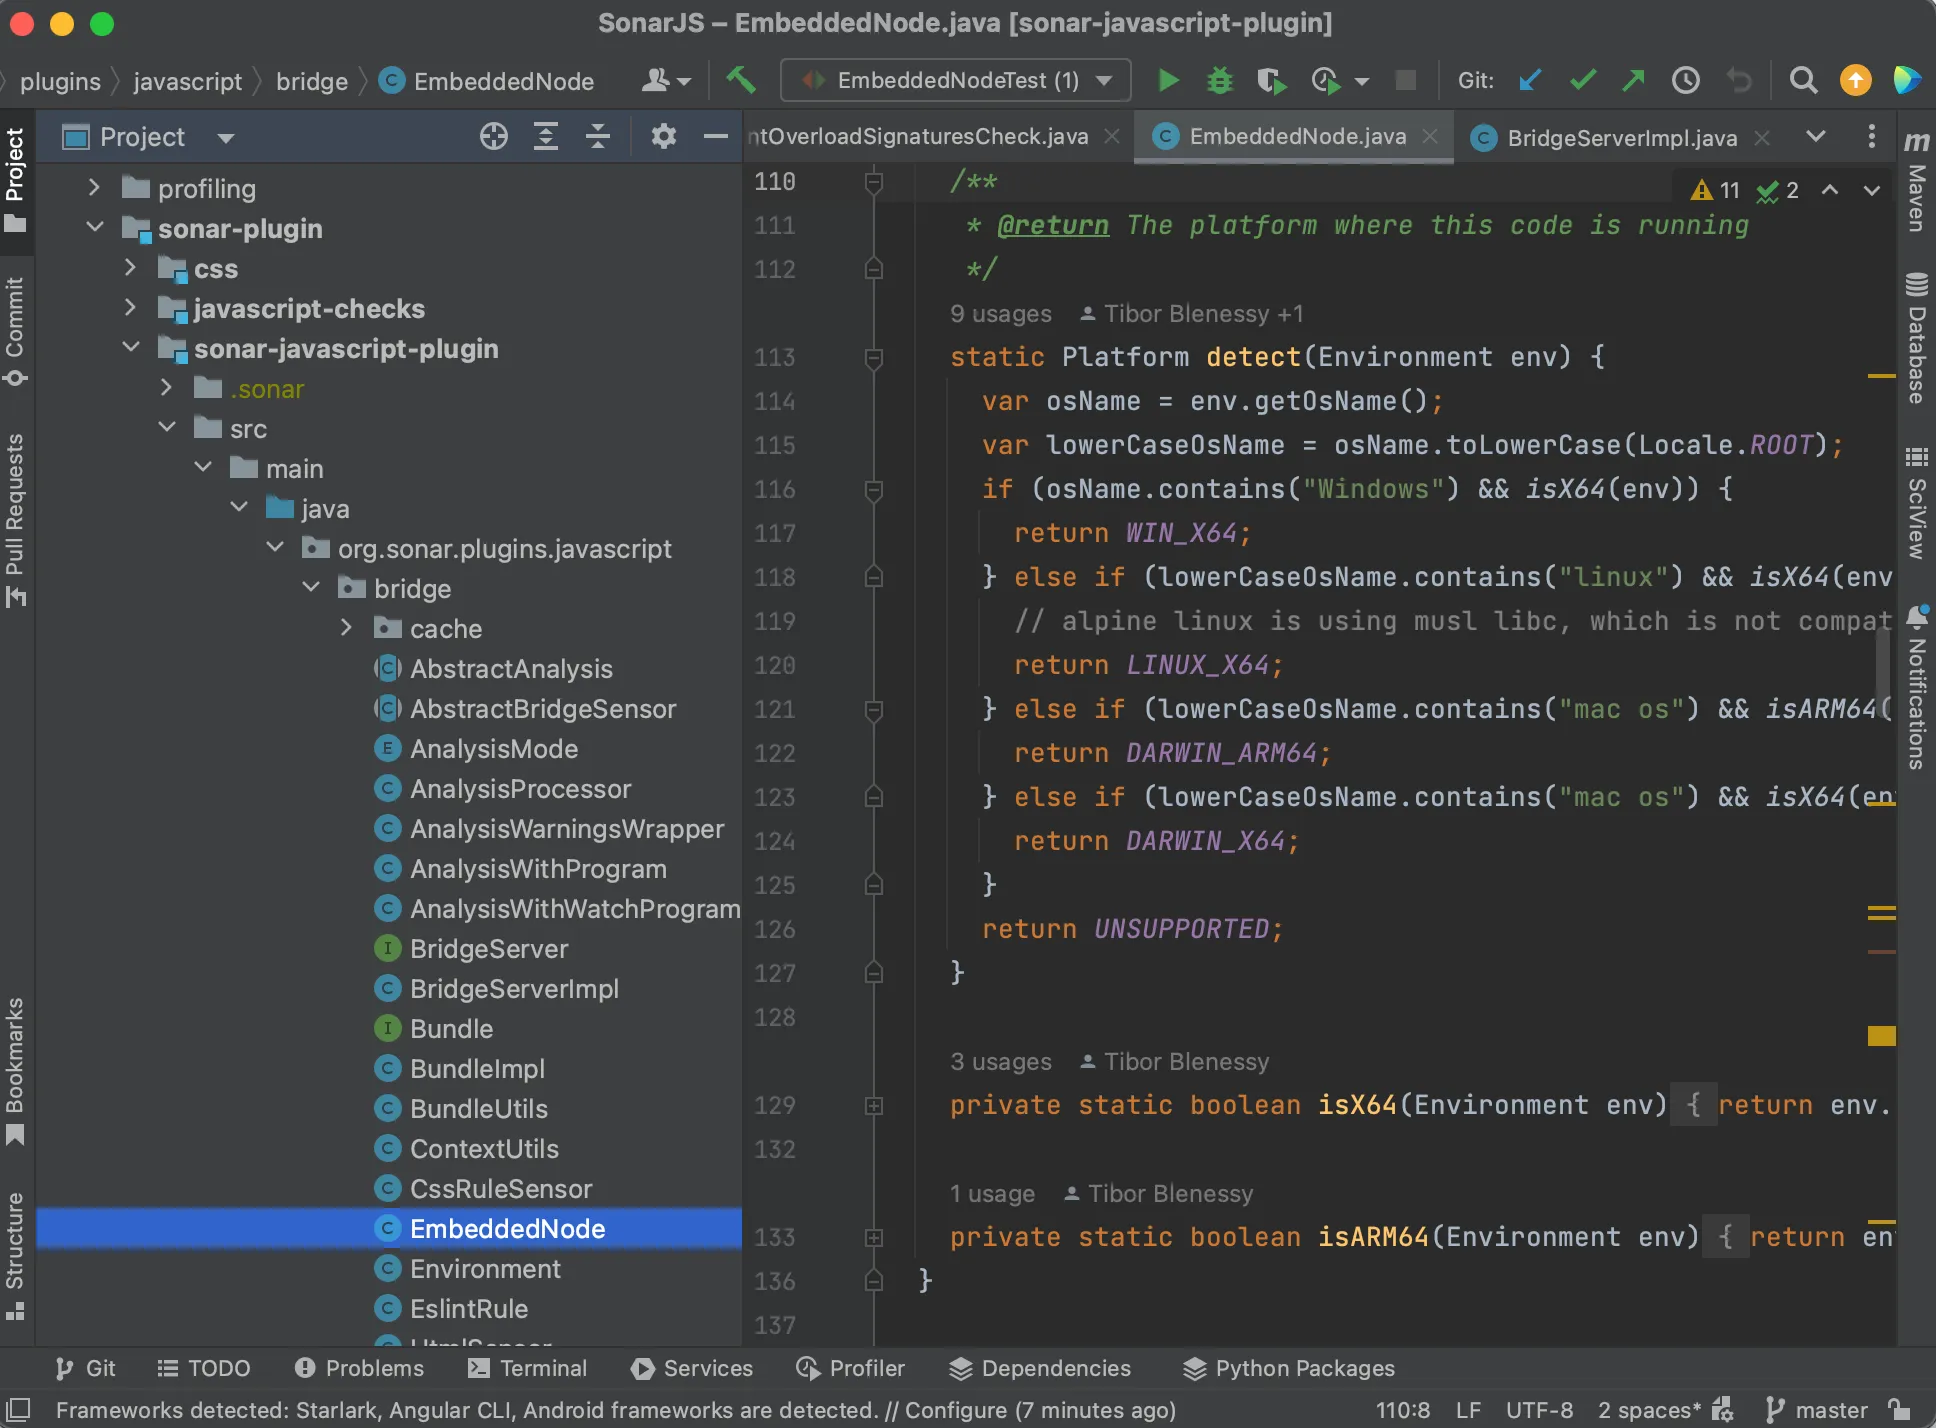Click the bridge breadcrumb
This screenshot has height=1428, width=1936.
[312, 81]
